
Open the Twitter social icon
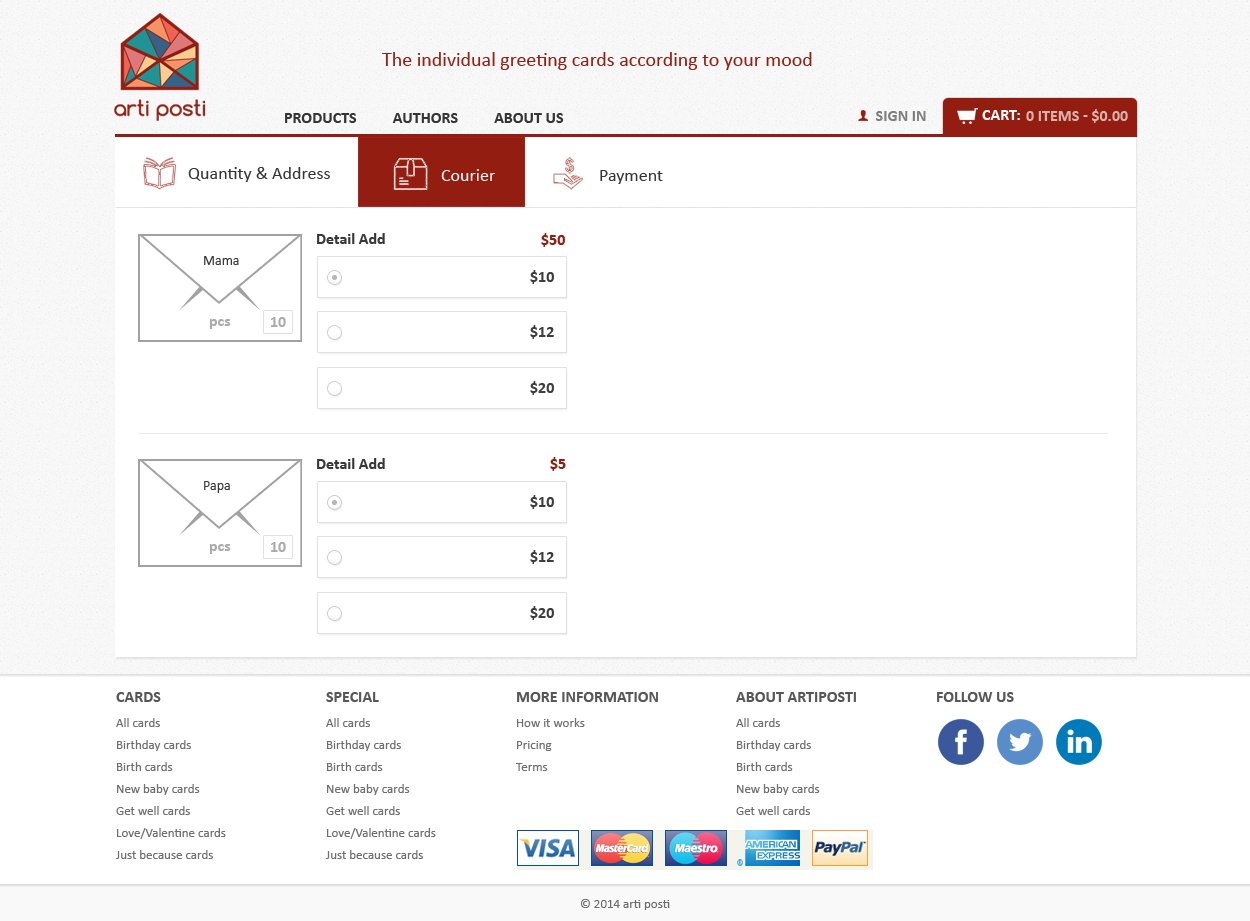tap(1020, 742)
